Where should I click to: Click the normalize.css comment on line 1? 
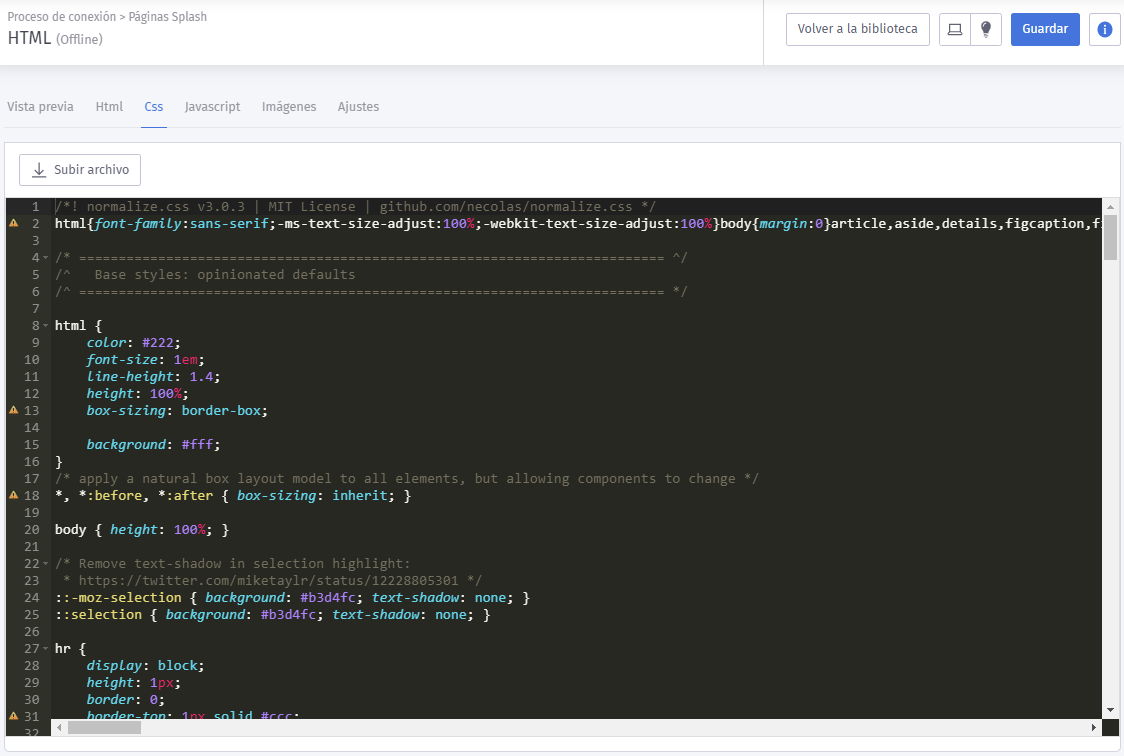point(356,206)
